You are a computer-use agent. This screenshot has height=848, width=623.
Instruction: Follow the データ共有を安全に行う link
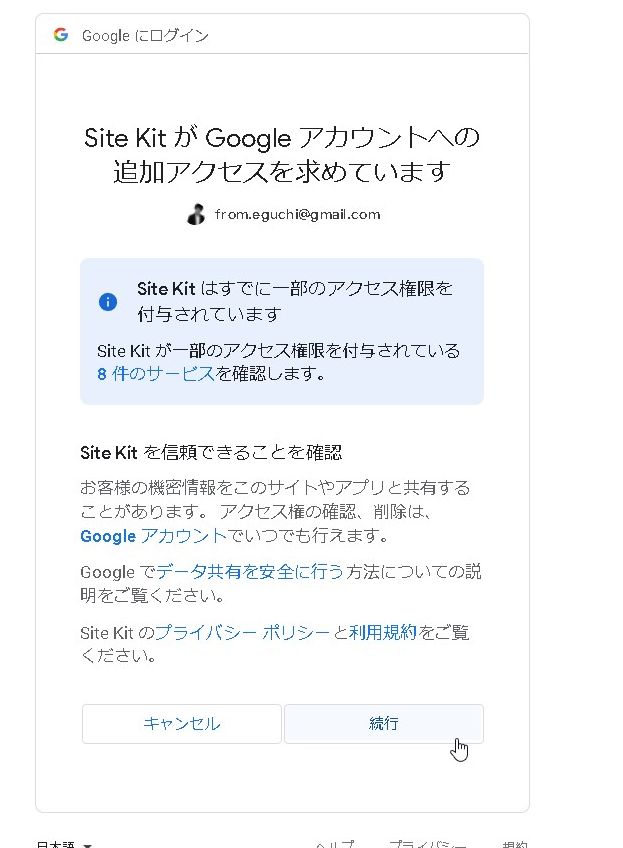[250, 572]
